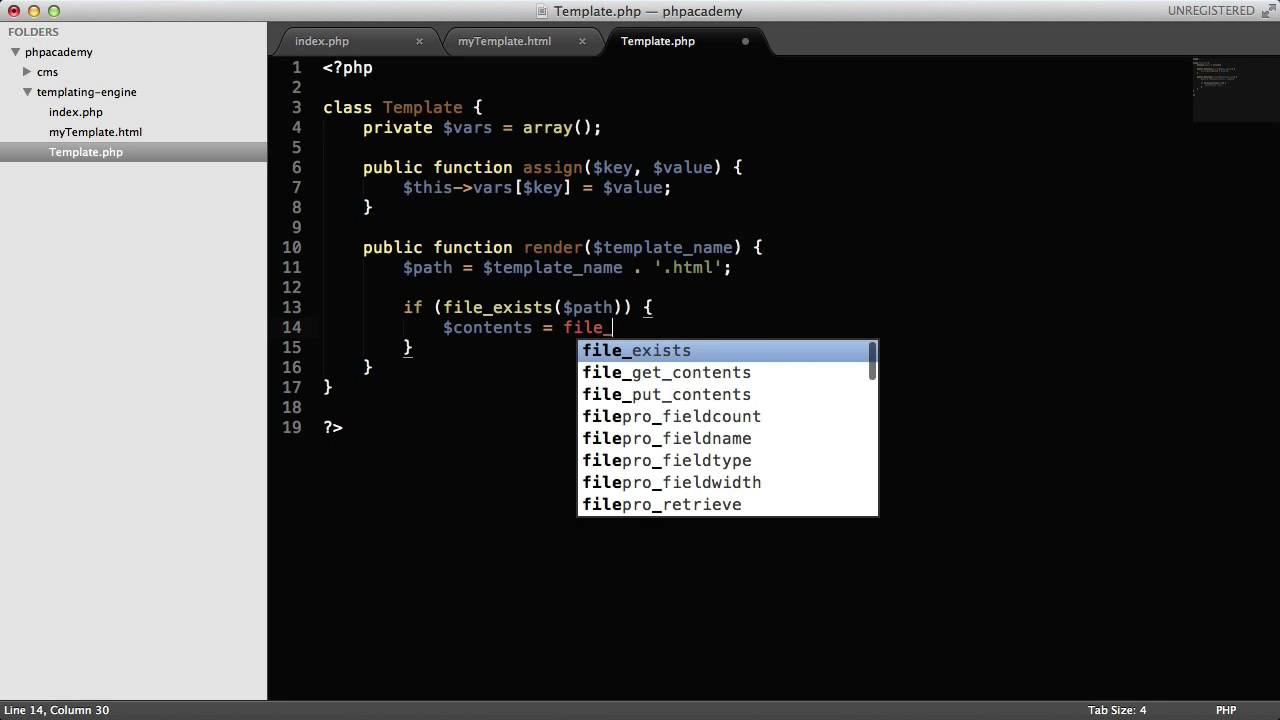Click the green zoom window button
Screen dimensions: 1280x720
click(x=54, y=11)
